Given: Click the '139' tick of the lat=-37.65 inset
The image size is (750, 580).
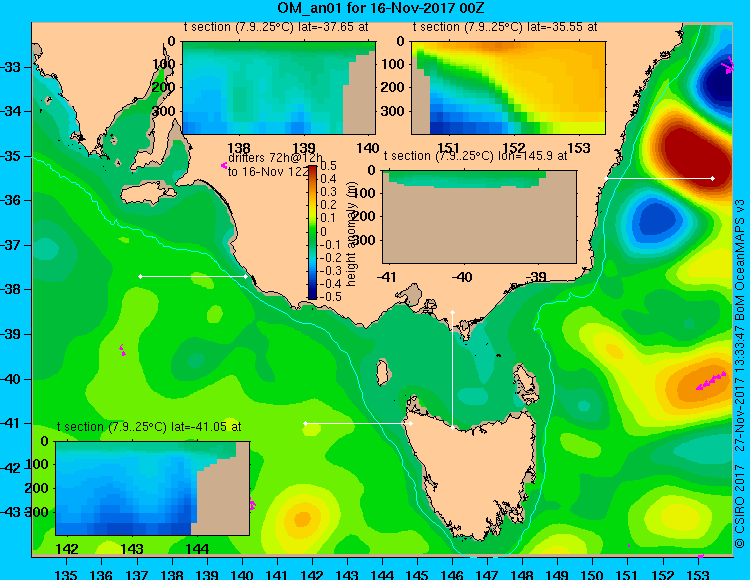Looking at the screenshot, I should (x=304, y=148).
